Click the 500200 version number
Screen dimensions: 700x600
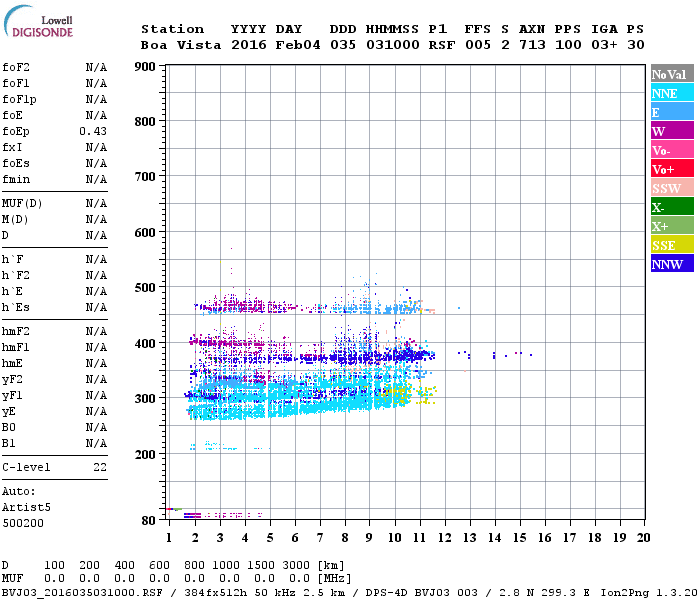(x=23, y=523)
